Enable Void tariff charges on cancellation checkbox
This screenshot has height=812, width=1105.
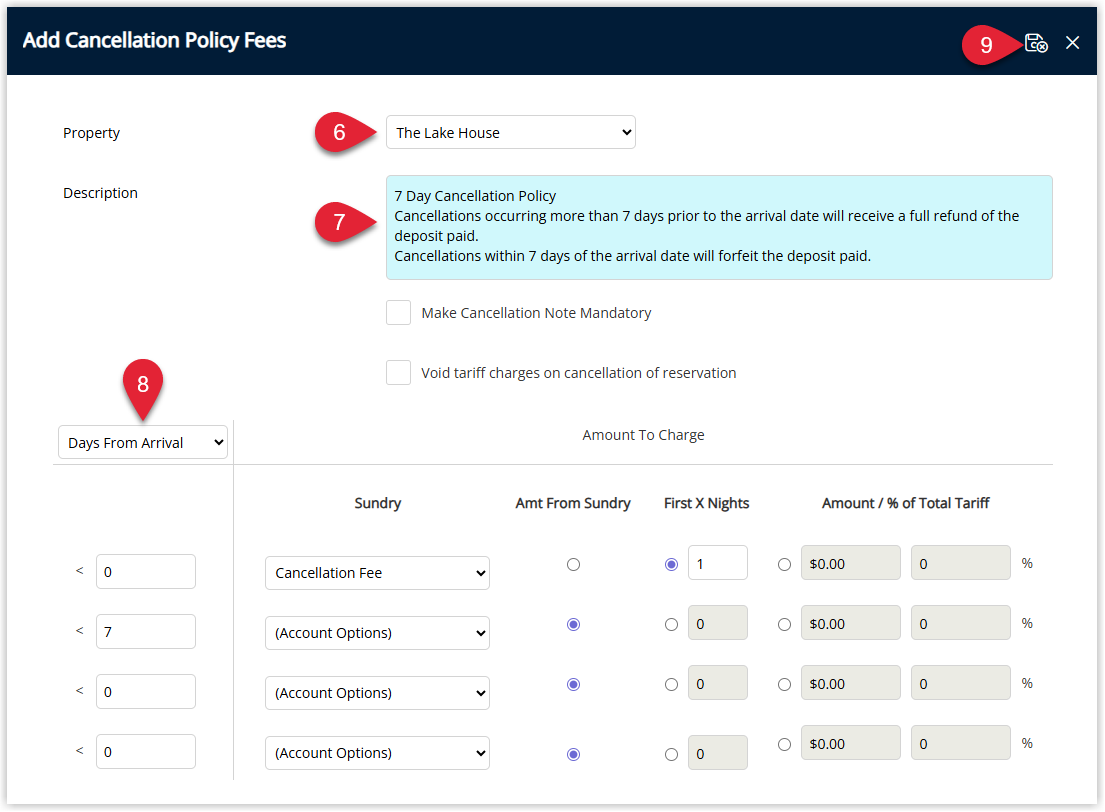pyautogui.click(x=398, y=372)
